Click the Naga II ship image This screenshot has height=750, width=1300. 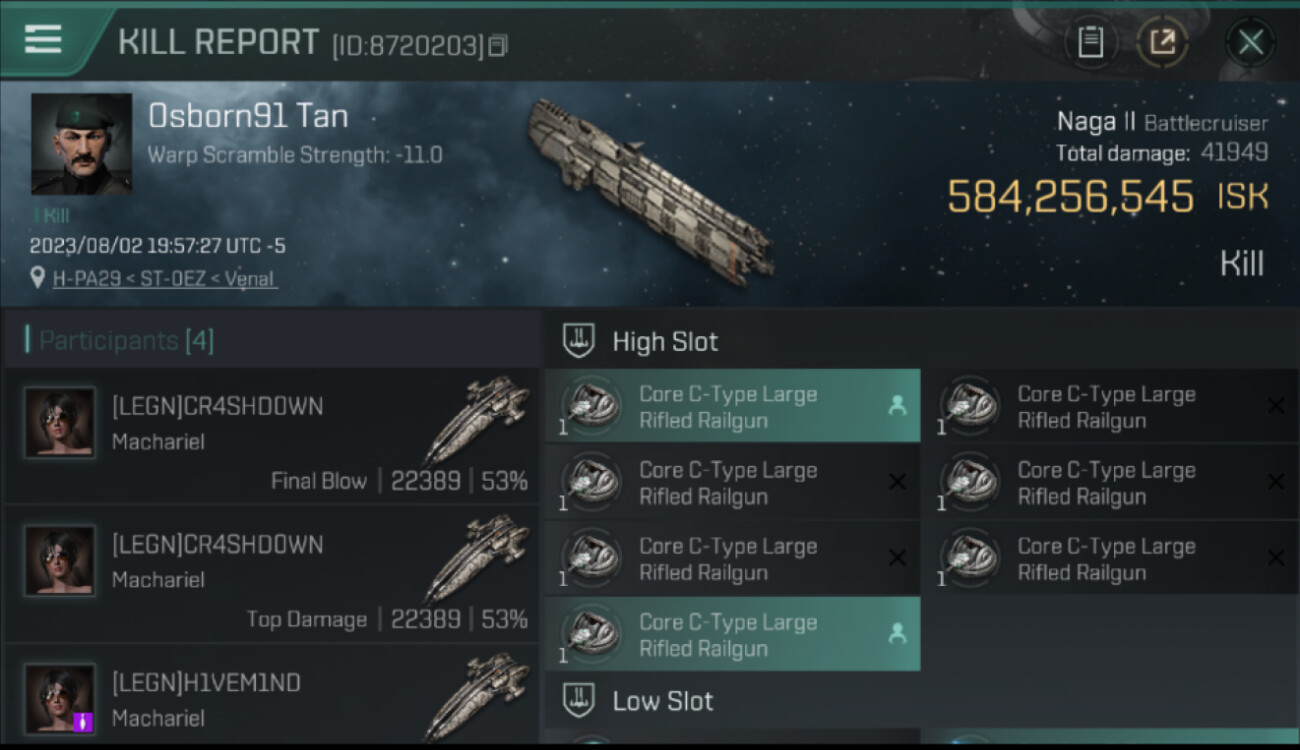(x=650, y=190)
